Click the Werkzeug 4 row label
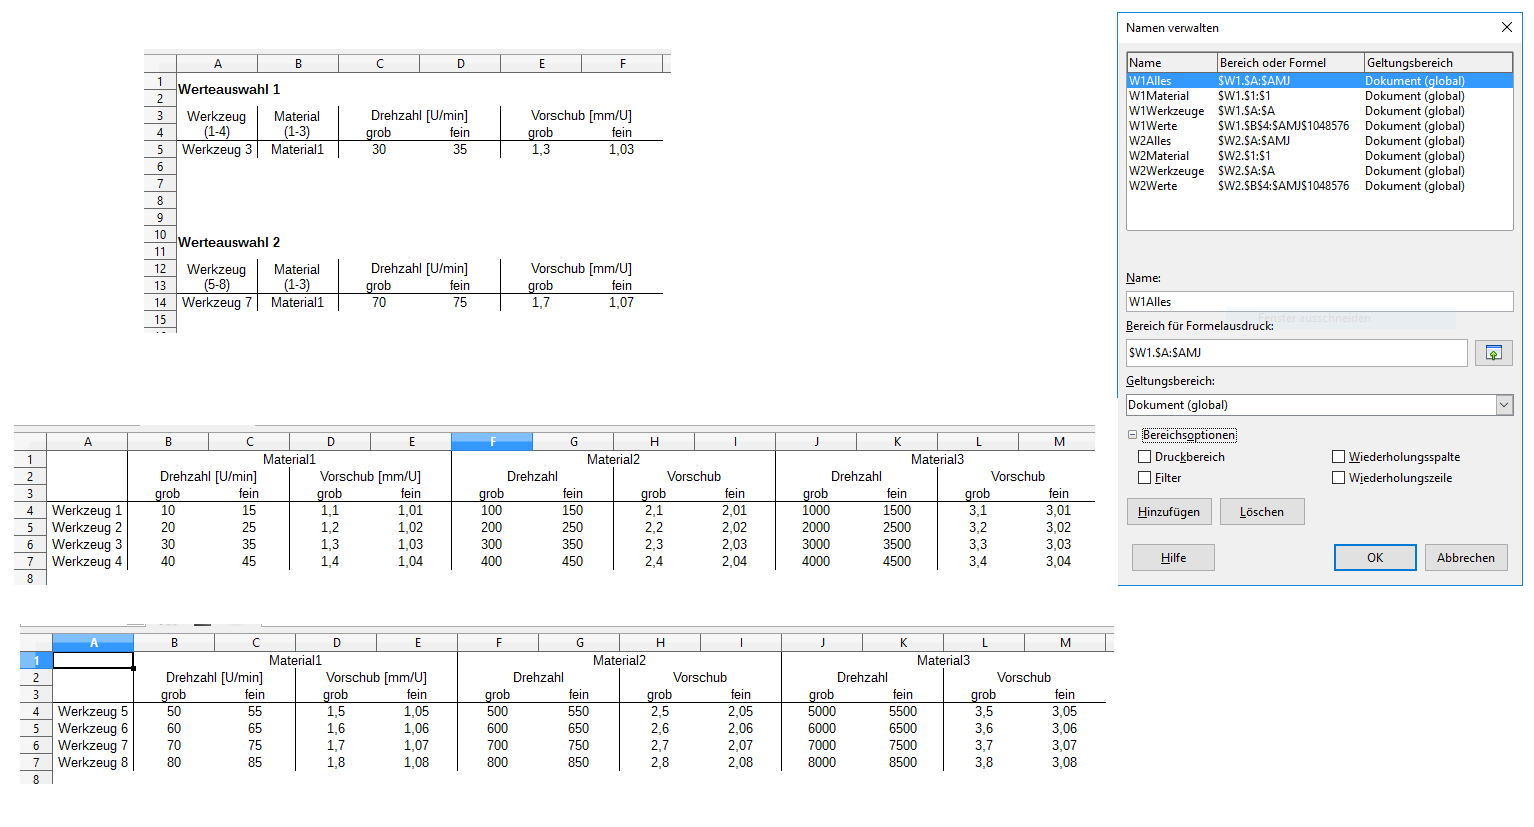Viewport: 1534px width, 827px height. click(87, 561)
